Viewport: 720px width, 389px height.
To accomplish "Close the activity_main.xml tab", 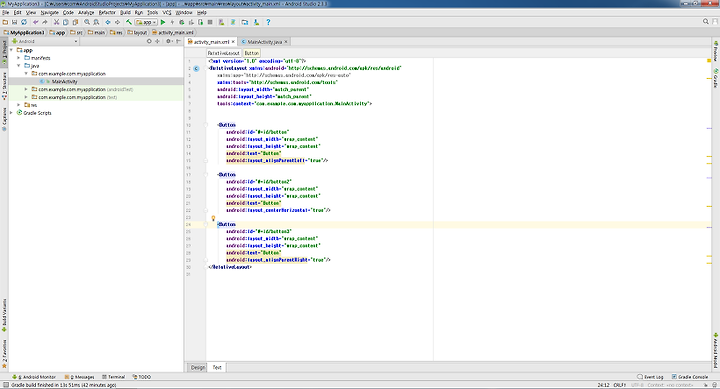I will 233,42.
